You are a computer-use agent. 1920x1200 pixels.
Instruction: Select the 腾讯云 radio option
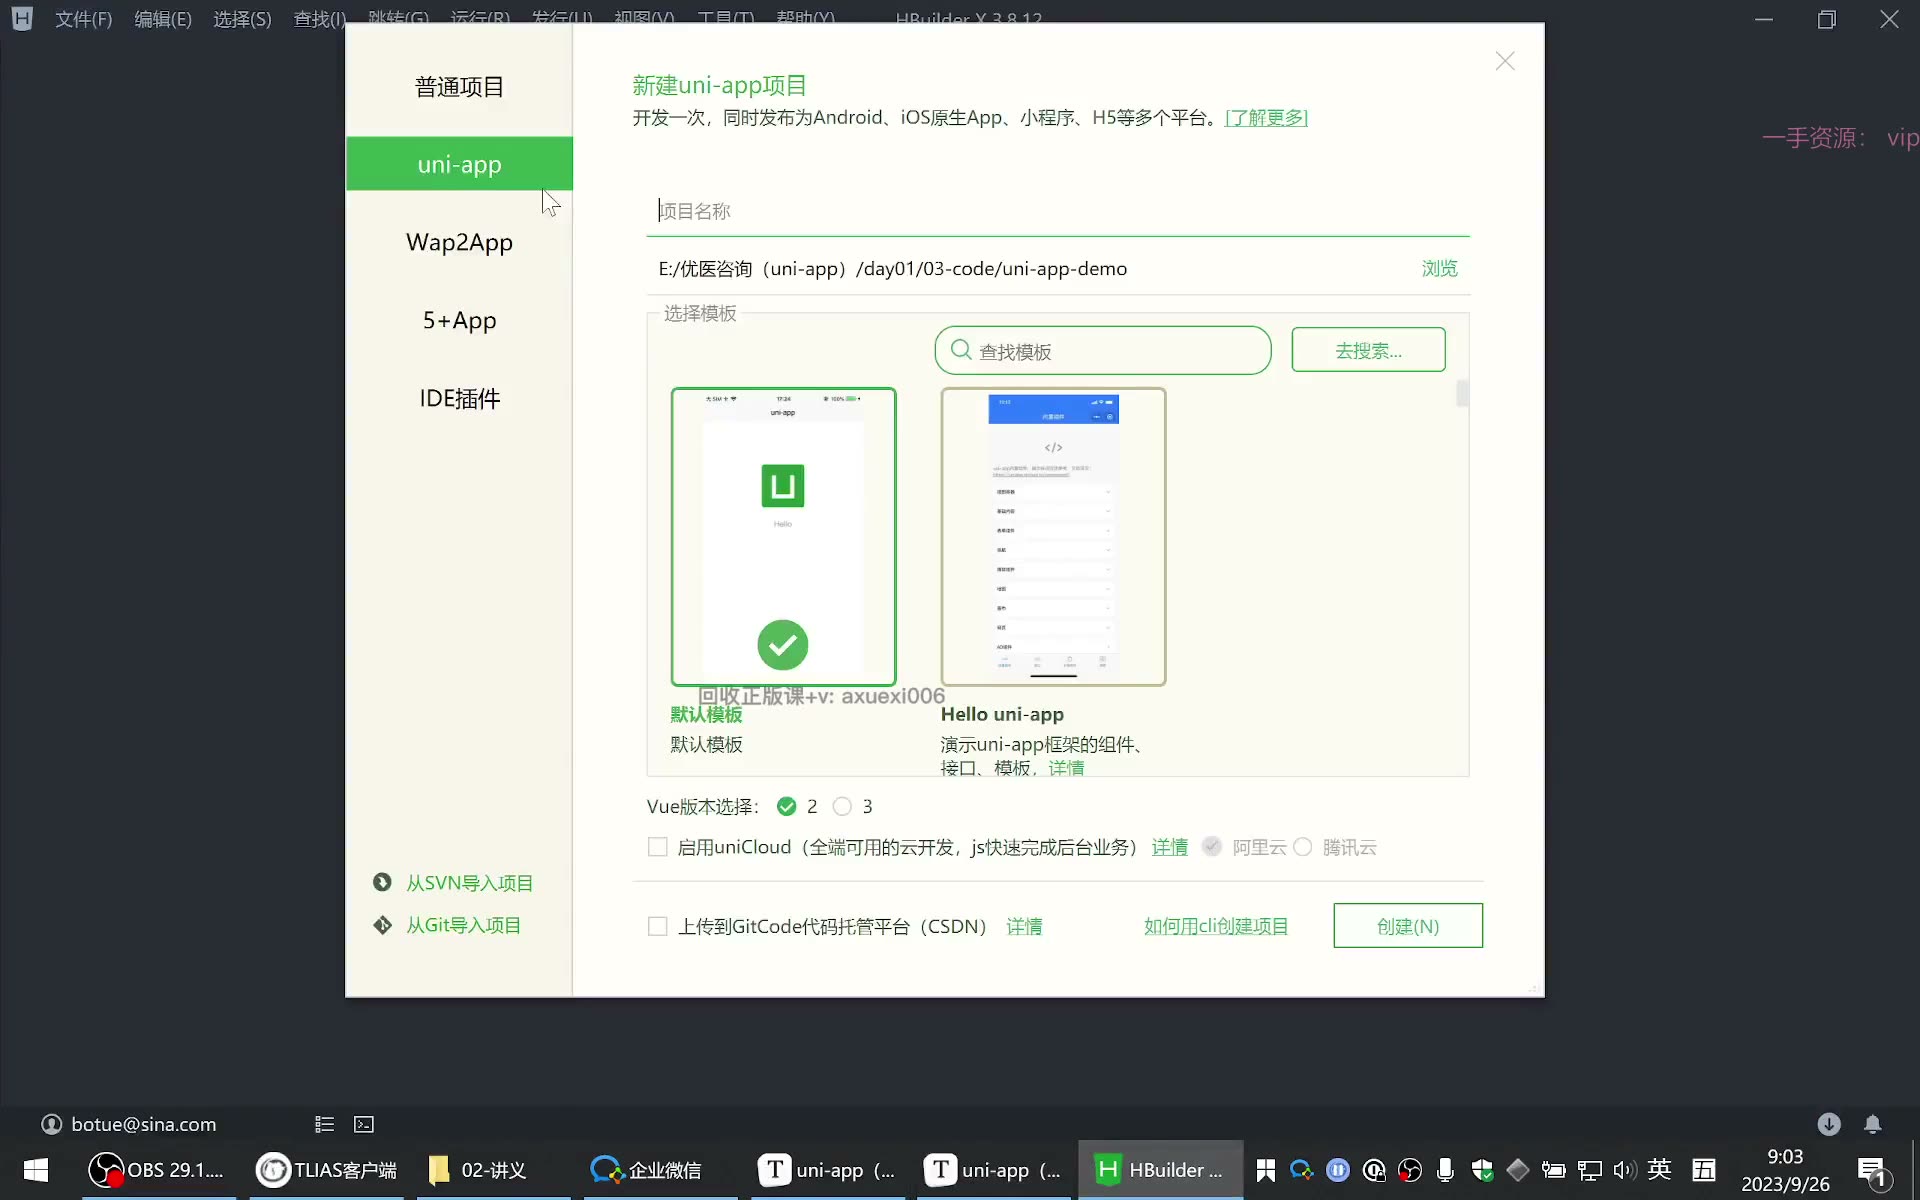[1302, 847]
